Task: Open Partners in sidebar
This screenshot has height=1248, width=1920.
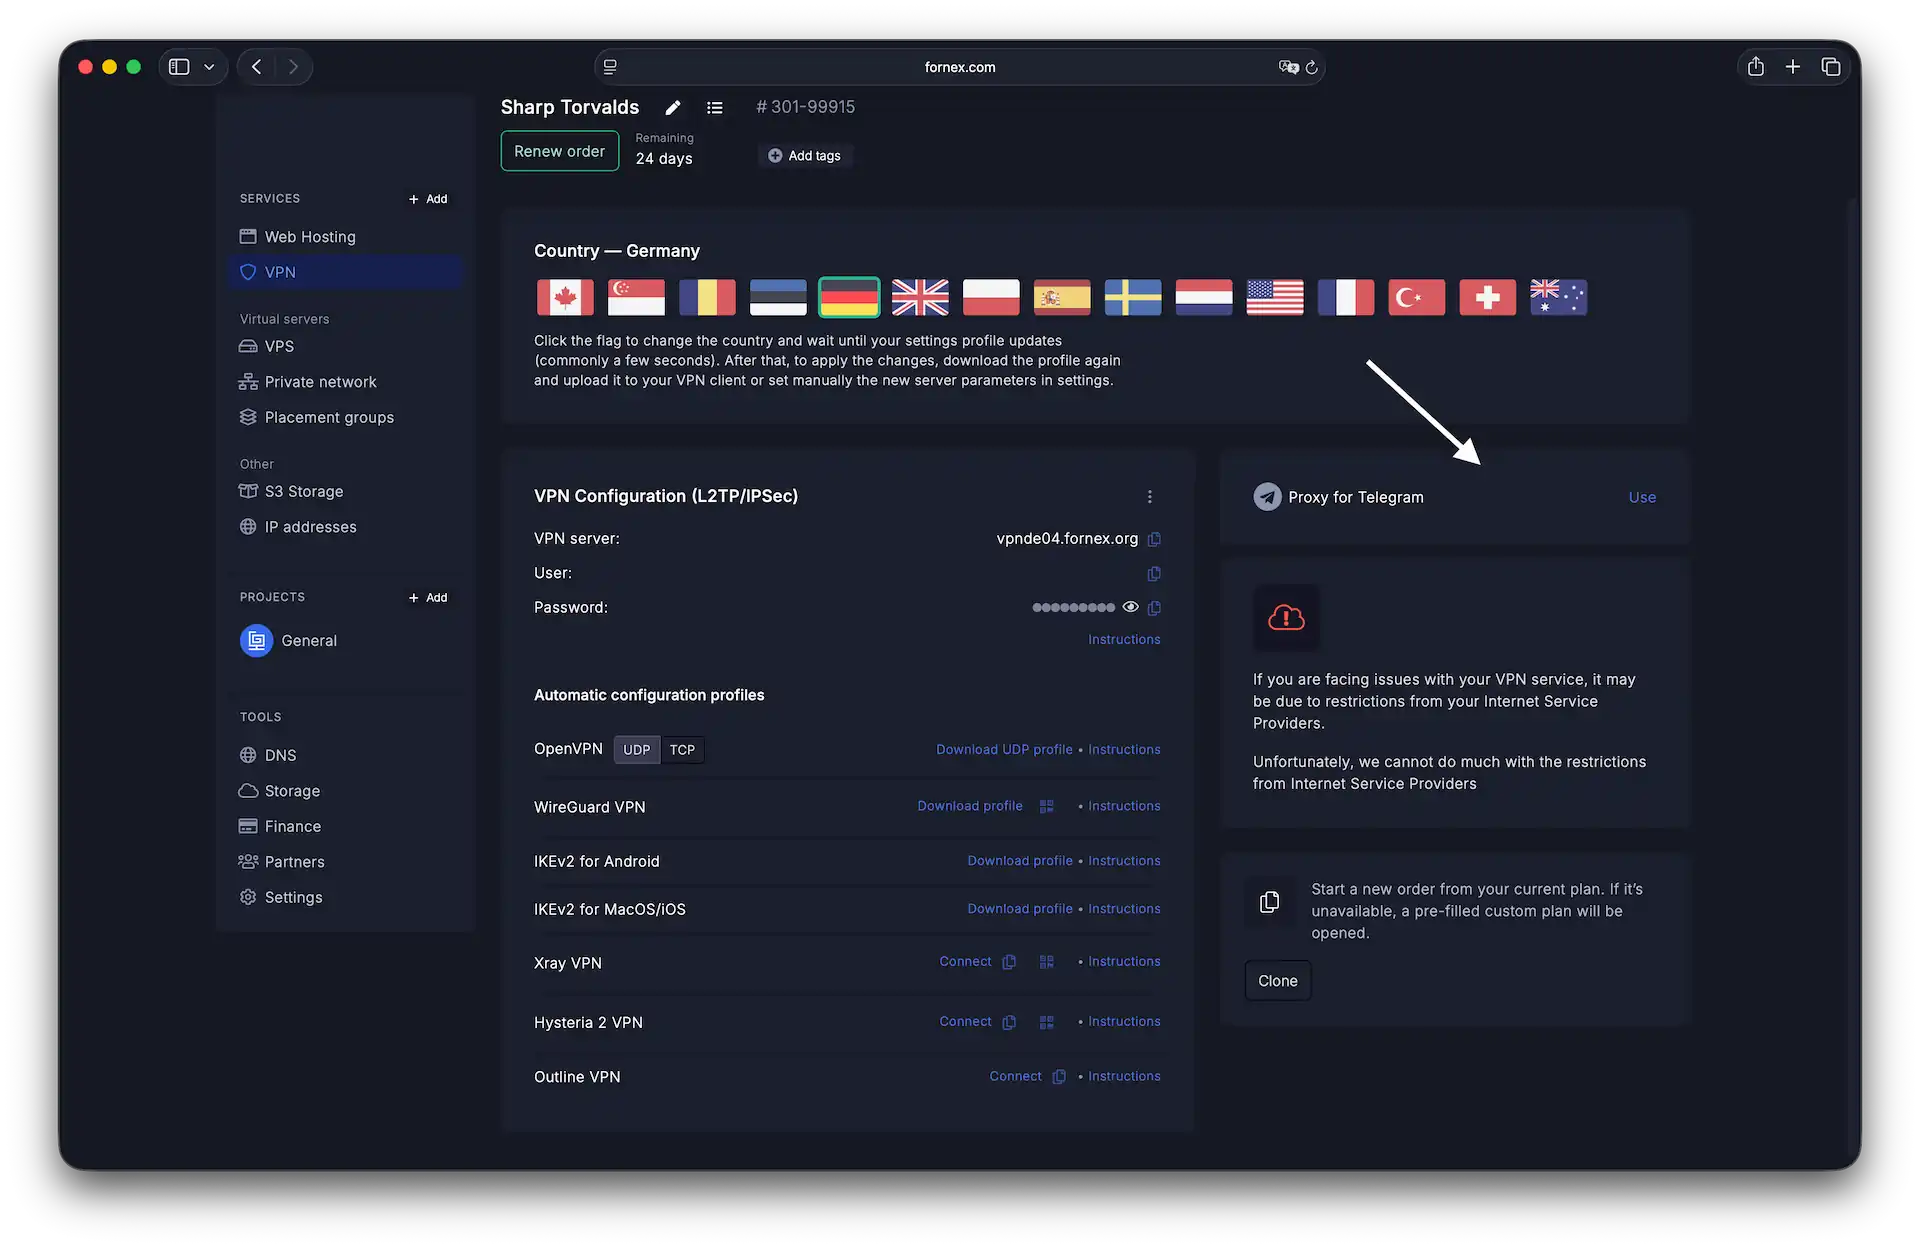Action: pos(345,862)
